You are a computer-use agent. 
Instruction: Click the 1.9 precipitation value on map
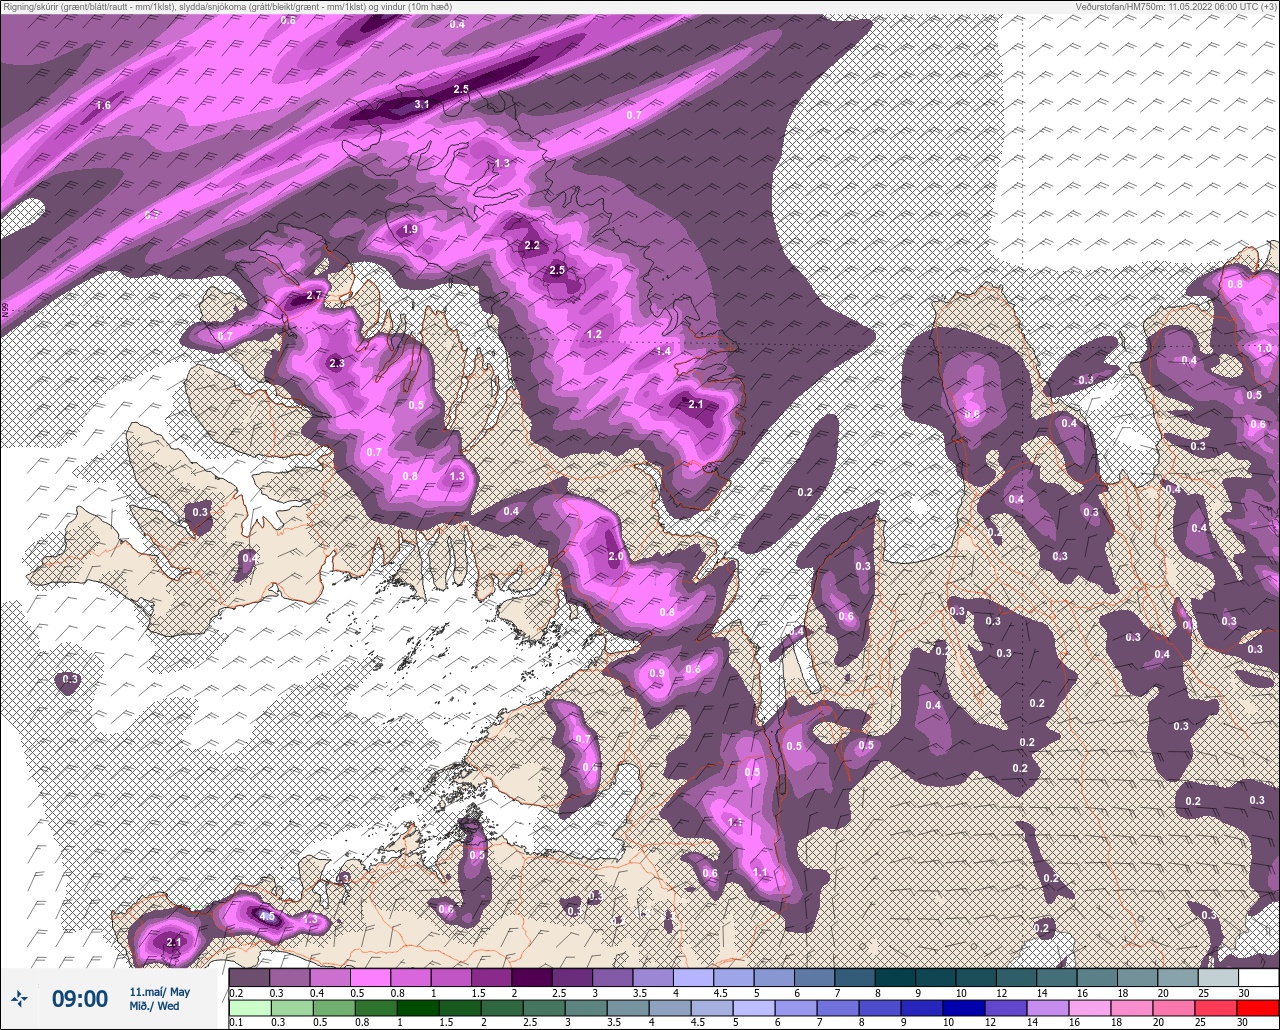pyautogui.click(x=410, y=229)
